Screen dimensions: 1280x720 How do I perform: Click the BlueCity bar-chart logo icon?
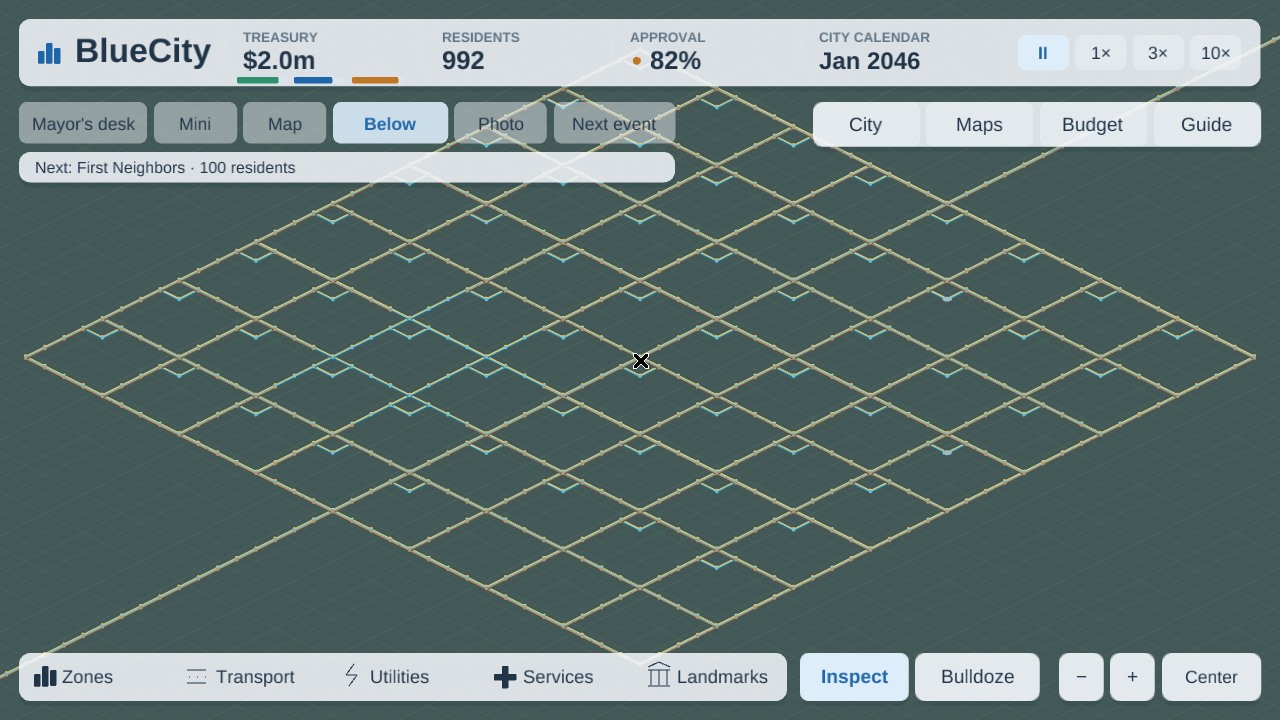point(49,53)
